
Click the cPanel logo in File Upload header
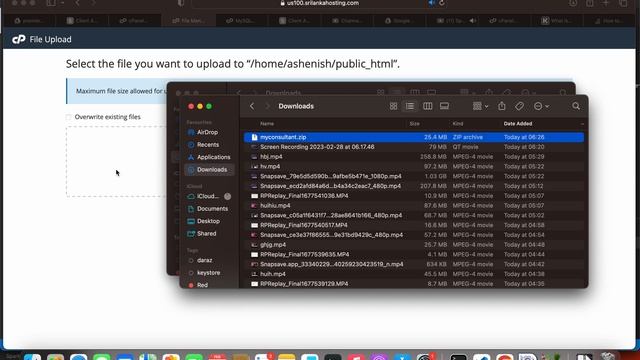(19, 40)
